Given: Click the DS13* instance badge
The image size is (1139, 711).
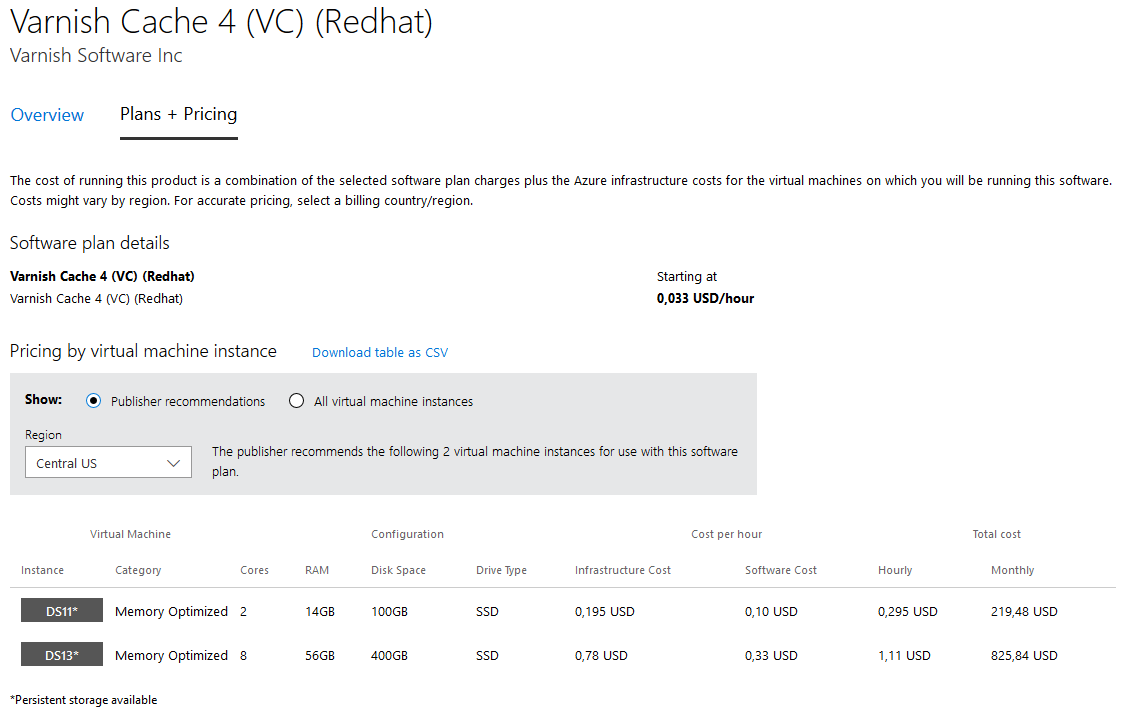Looking at the screenshot, I should pos(62,655).
